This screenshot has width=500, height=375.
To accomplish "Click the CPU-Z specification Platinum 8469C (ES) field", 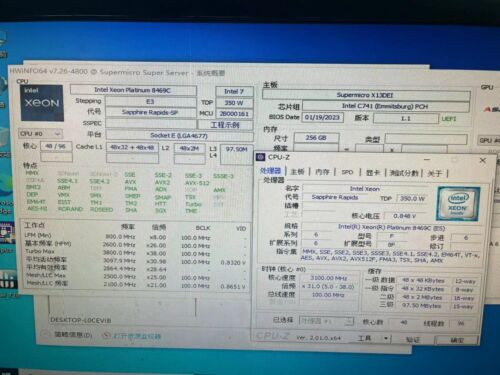I will click(392, 228).
